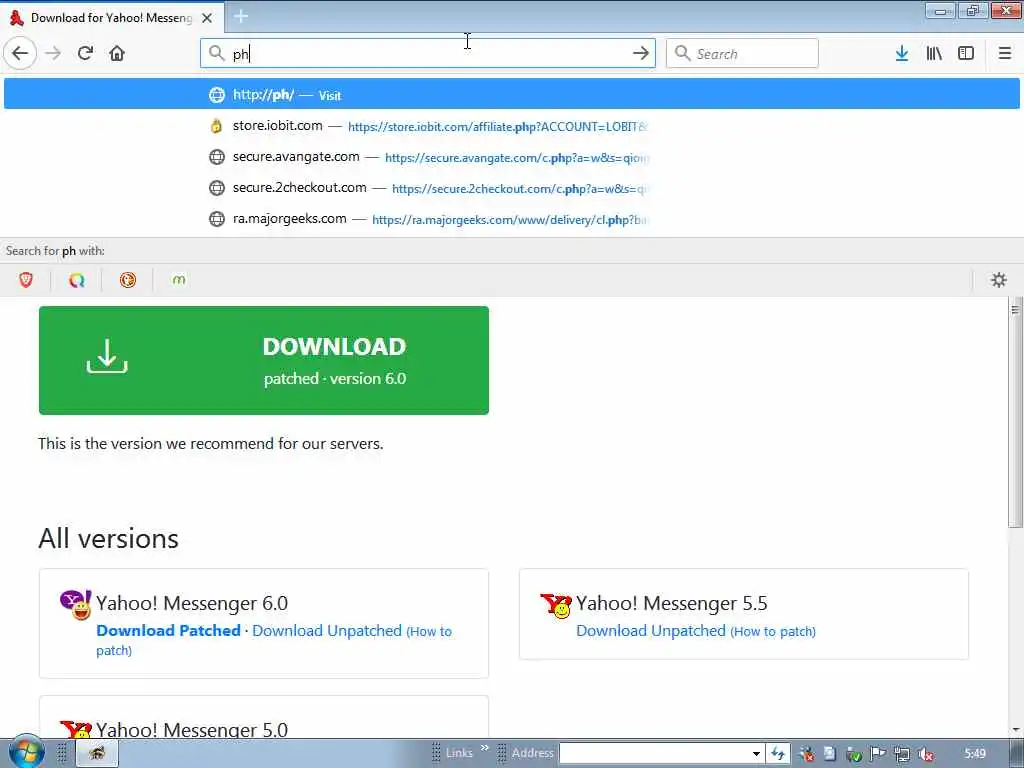Search with the DuckDuckGo engine icon
This screenshot has height=768, width=1024.
tap(128, 280)
